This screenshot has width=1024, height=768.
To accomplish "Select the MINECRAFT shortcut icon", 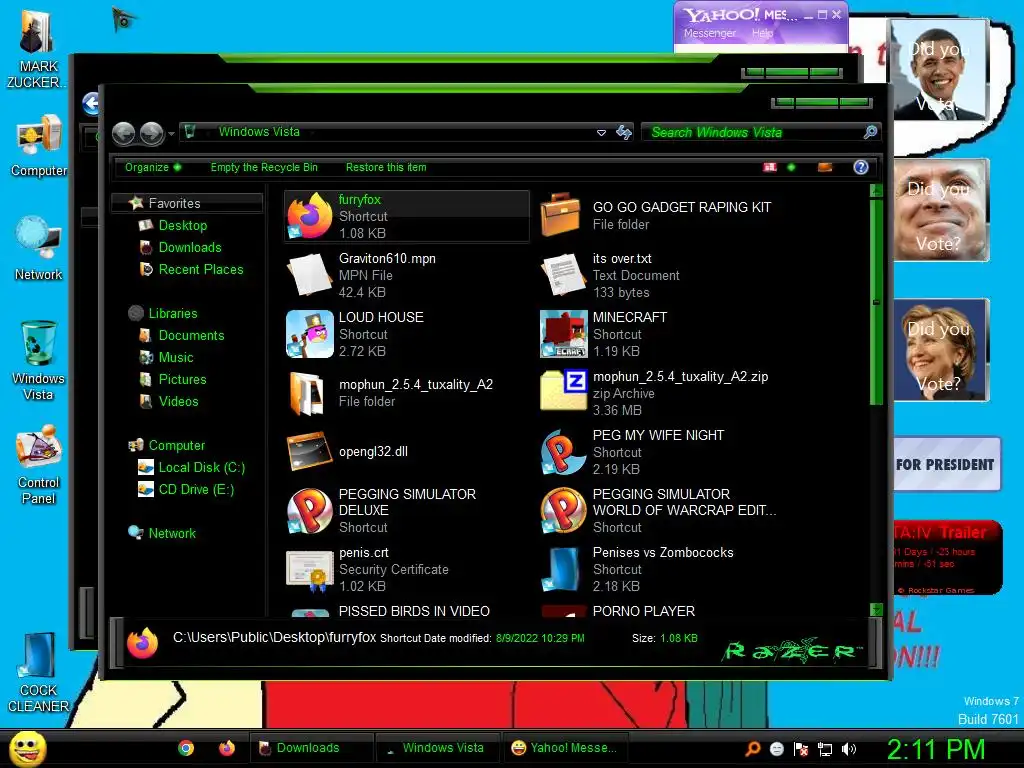I will [x=564, y=334].
